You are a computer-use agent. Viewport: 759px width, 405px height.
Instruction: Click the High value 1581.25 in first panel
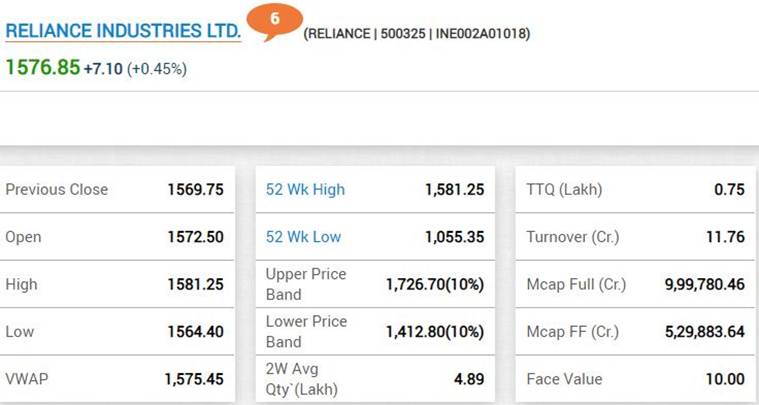click(195, 285)
